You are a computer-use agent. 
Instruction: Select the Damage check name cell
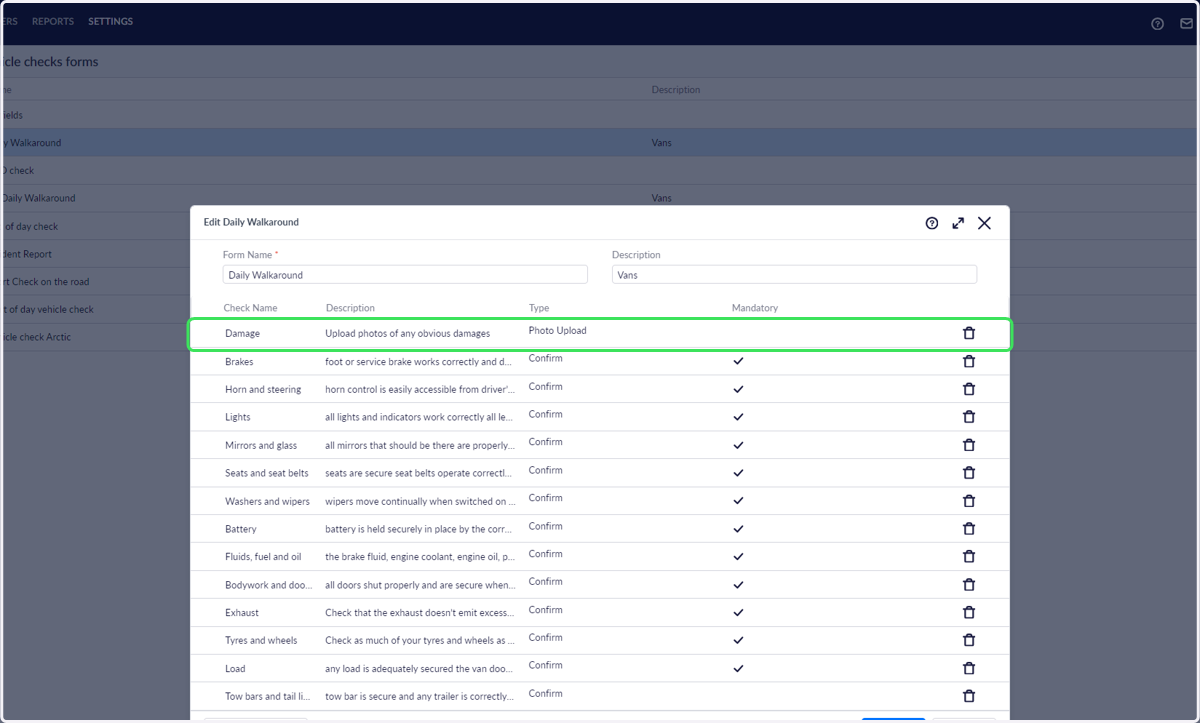242,333
